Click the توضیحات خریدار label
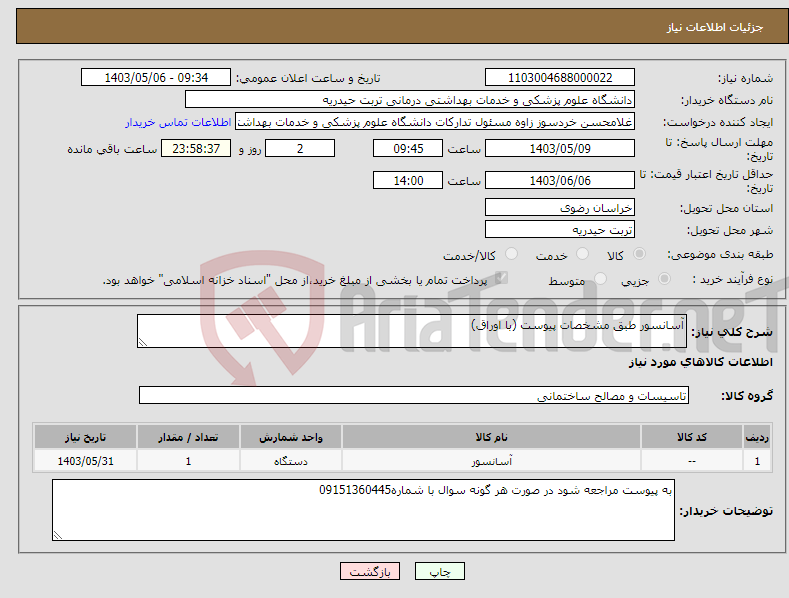This screenshot has width=789, height=598. 726,511
